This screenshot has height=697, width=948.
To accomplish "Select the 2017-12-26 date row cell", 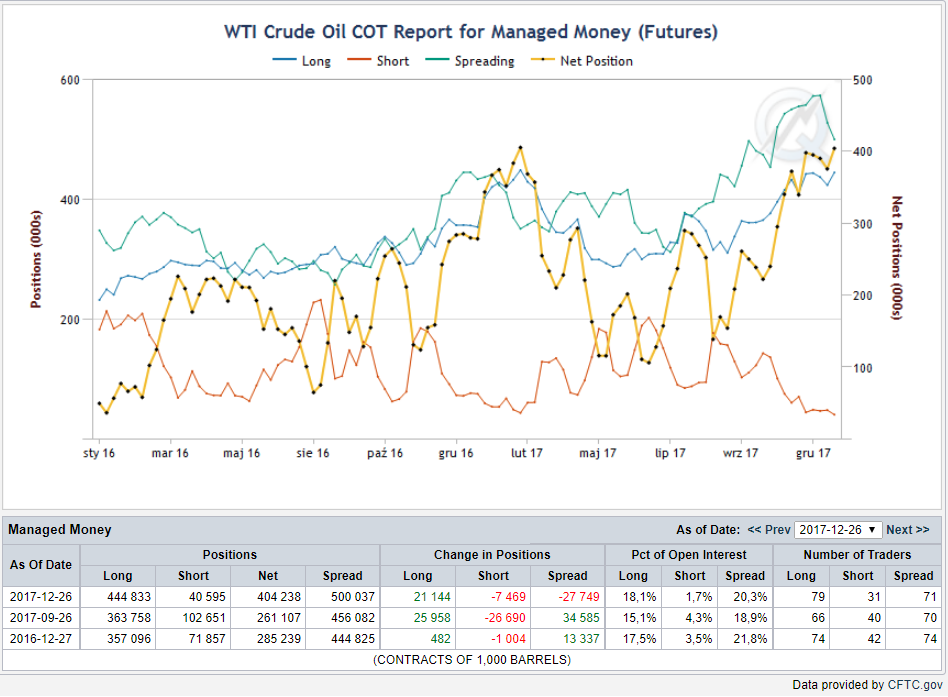I will [41, 597].
